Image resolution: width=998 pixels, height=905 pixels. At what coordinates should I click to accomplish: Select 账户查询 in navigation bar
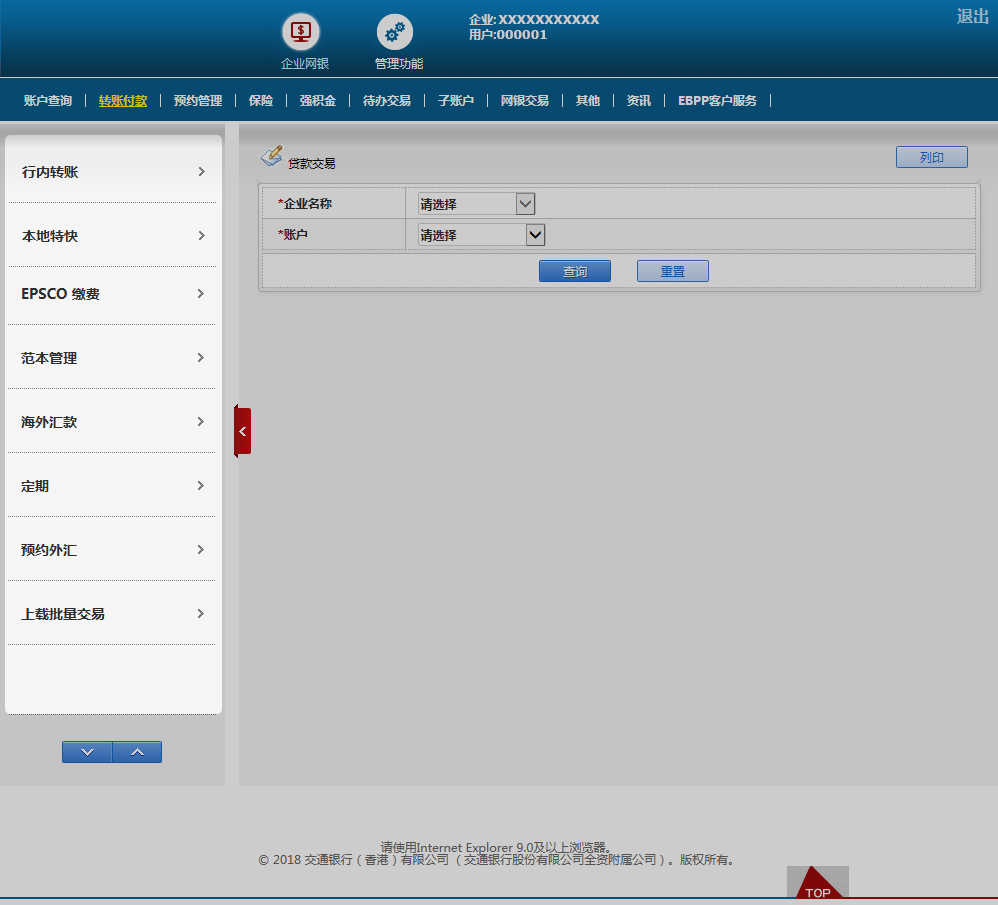pos(48,101)
